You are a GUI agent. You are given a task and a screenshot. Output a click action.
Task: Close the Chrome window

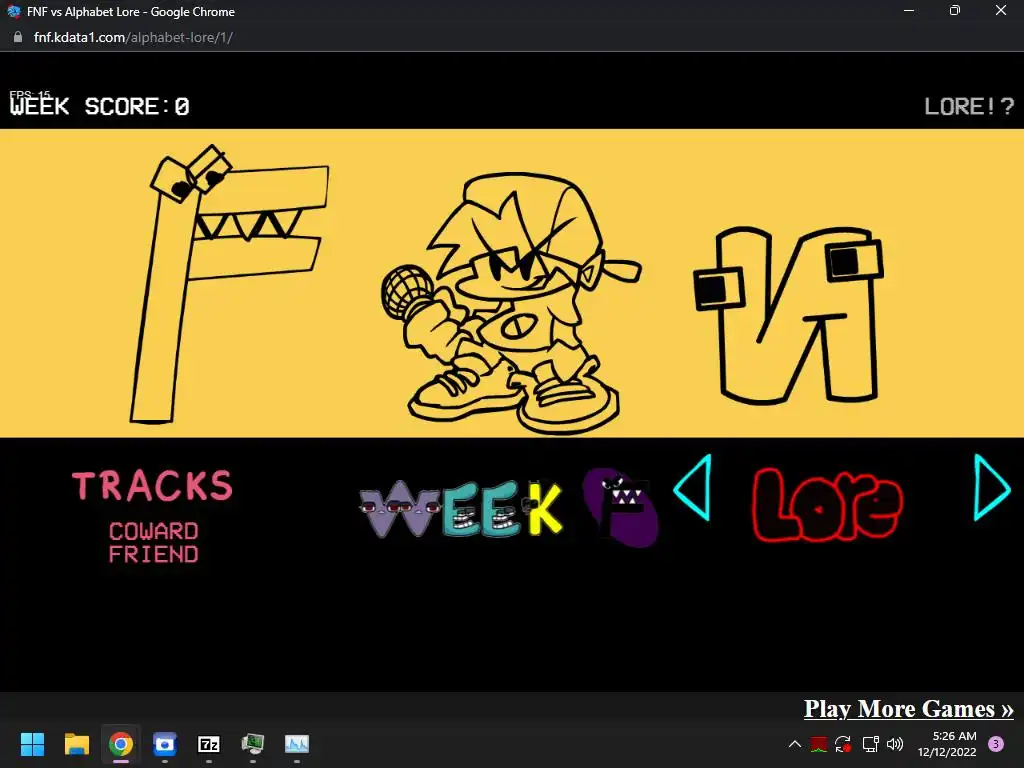(x=1000, y=11)
